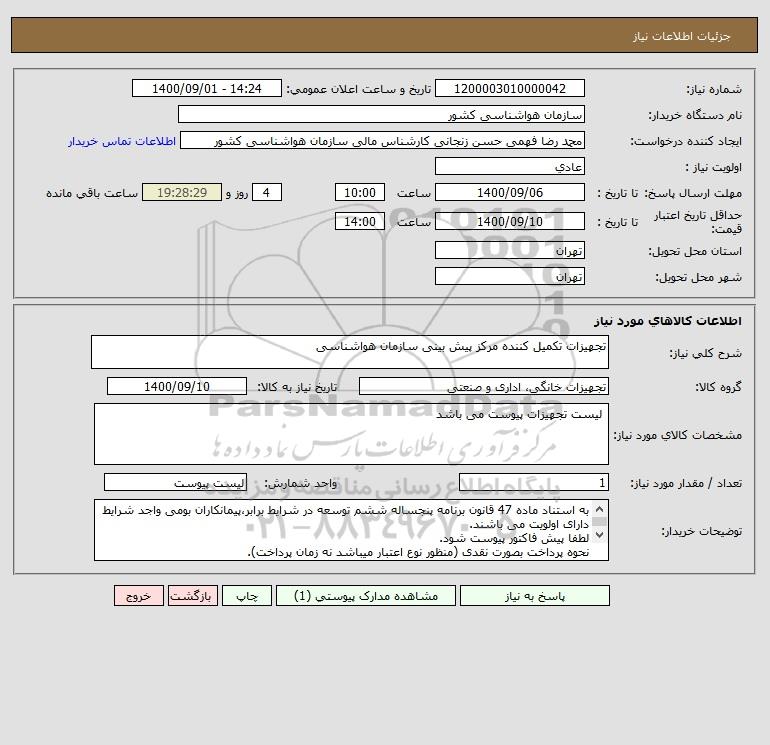Viewport: 770px width, 745px height.
Task: Click the شهر محل تحویل label
Action: (699, 277)
